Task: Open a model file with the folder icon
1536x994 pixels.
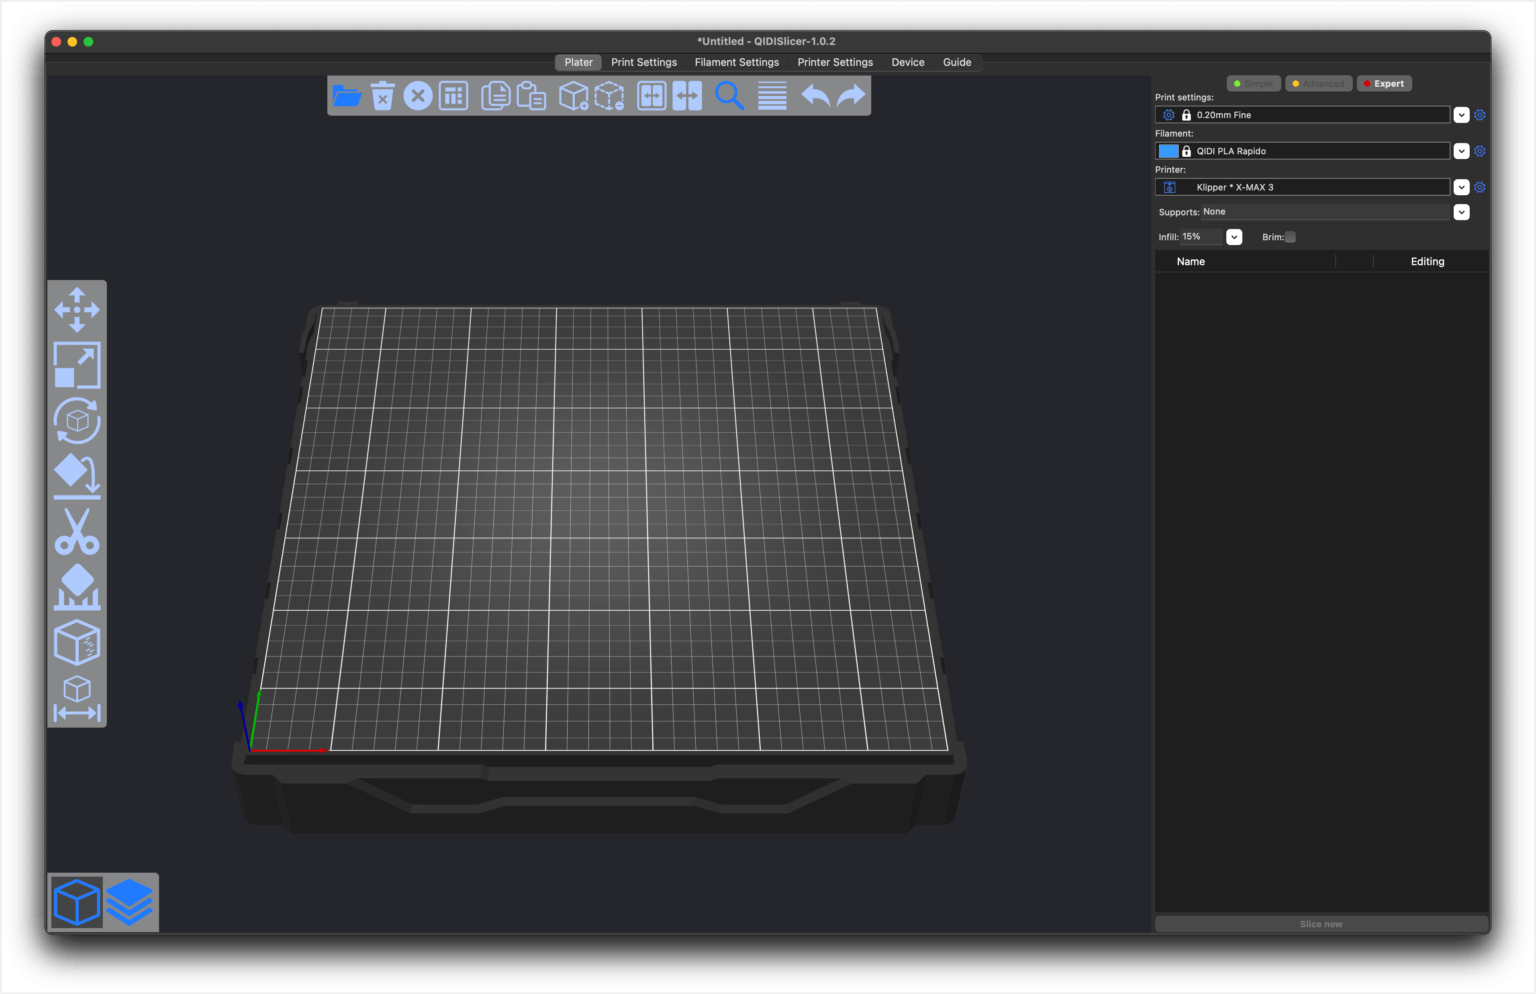Action: click(x=347, y=95)
